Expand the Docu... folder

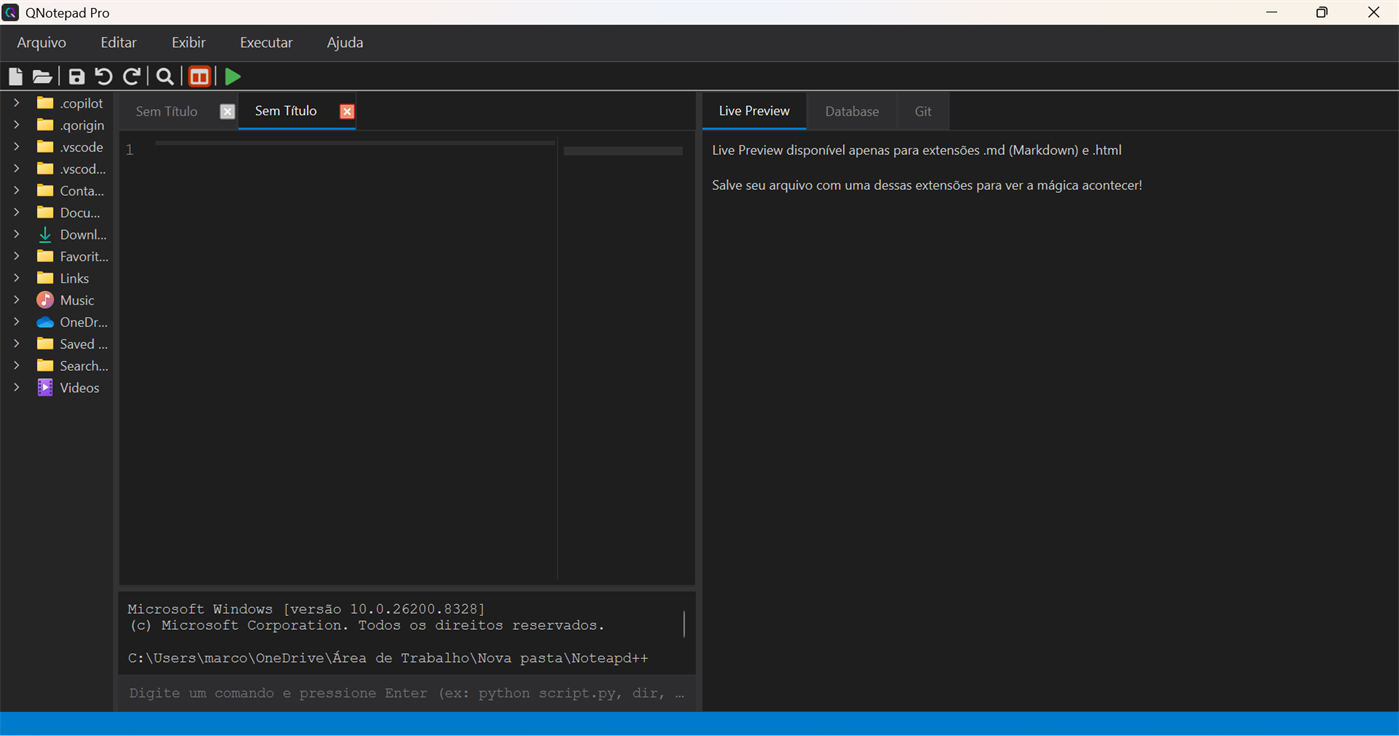[x=16, y=212]
